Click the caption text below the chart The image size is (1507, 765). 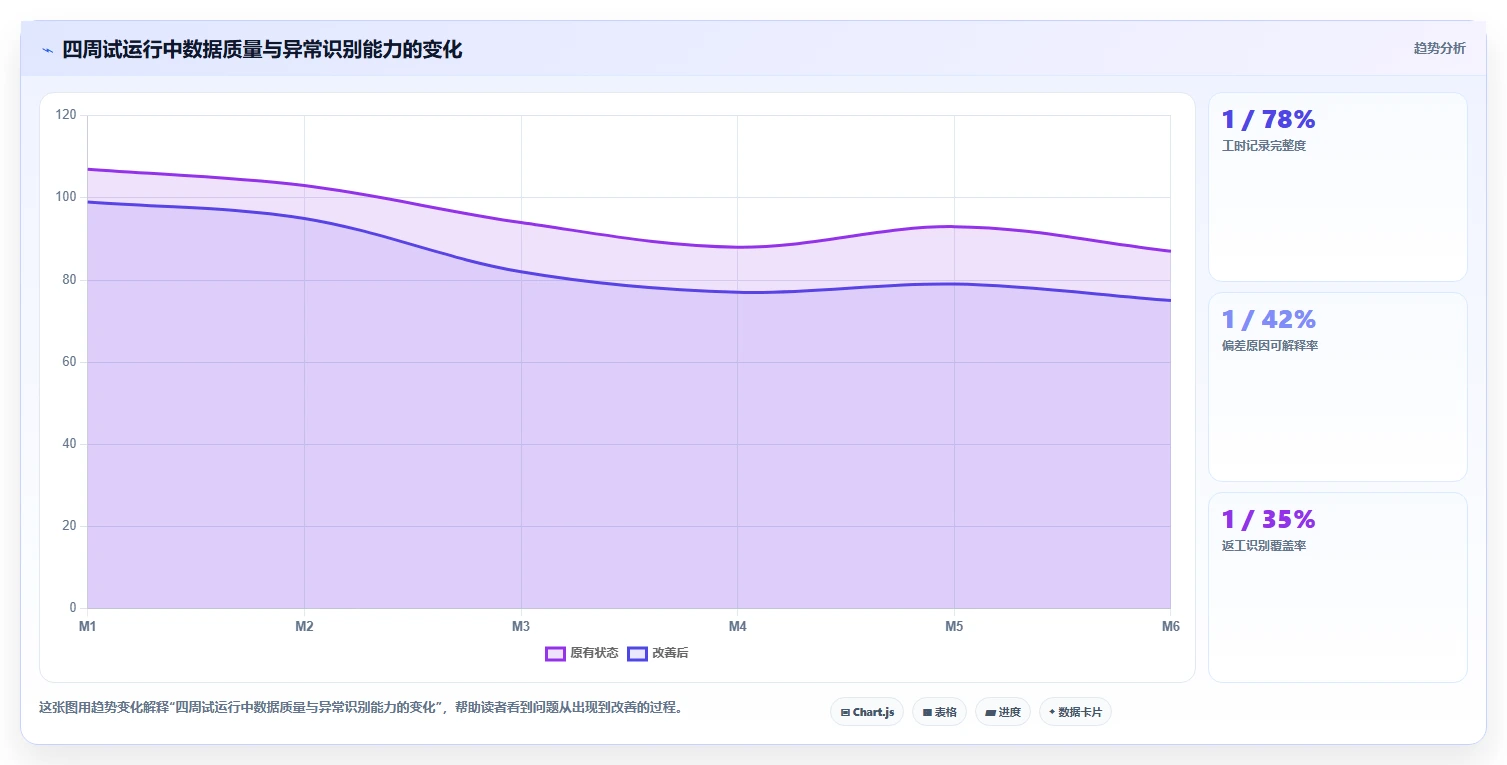[x=361, y=708]
